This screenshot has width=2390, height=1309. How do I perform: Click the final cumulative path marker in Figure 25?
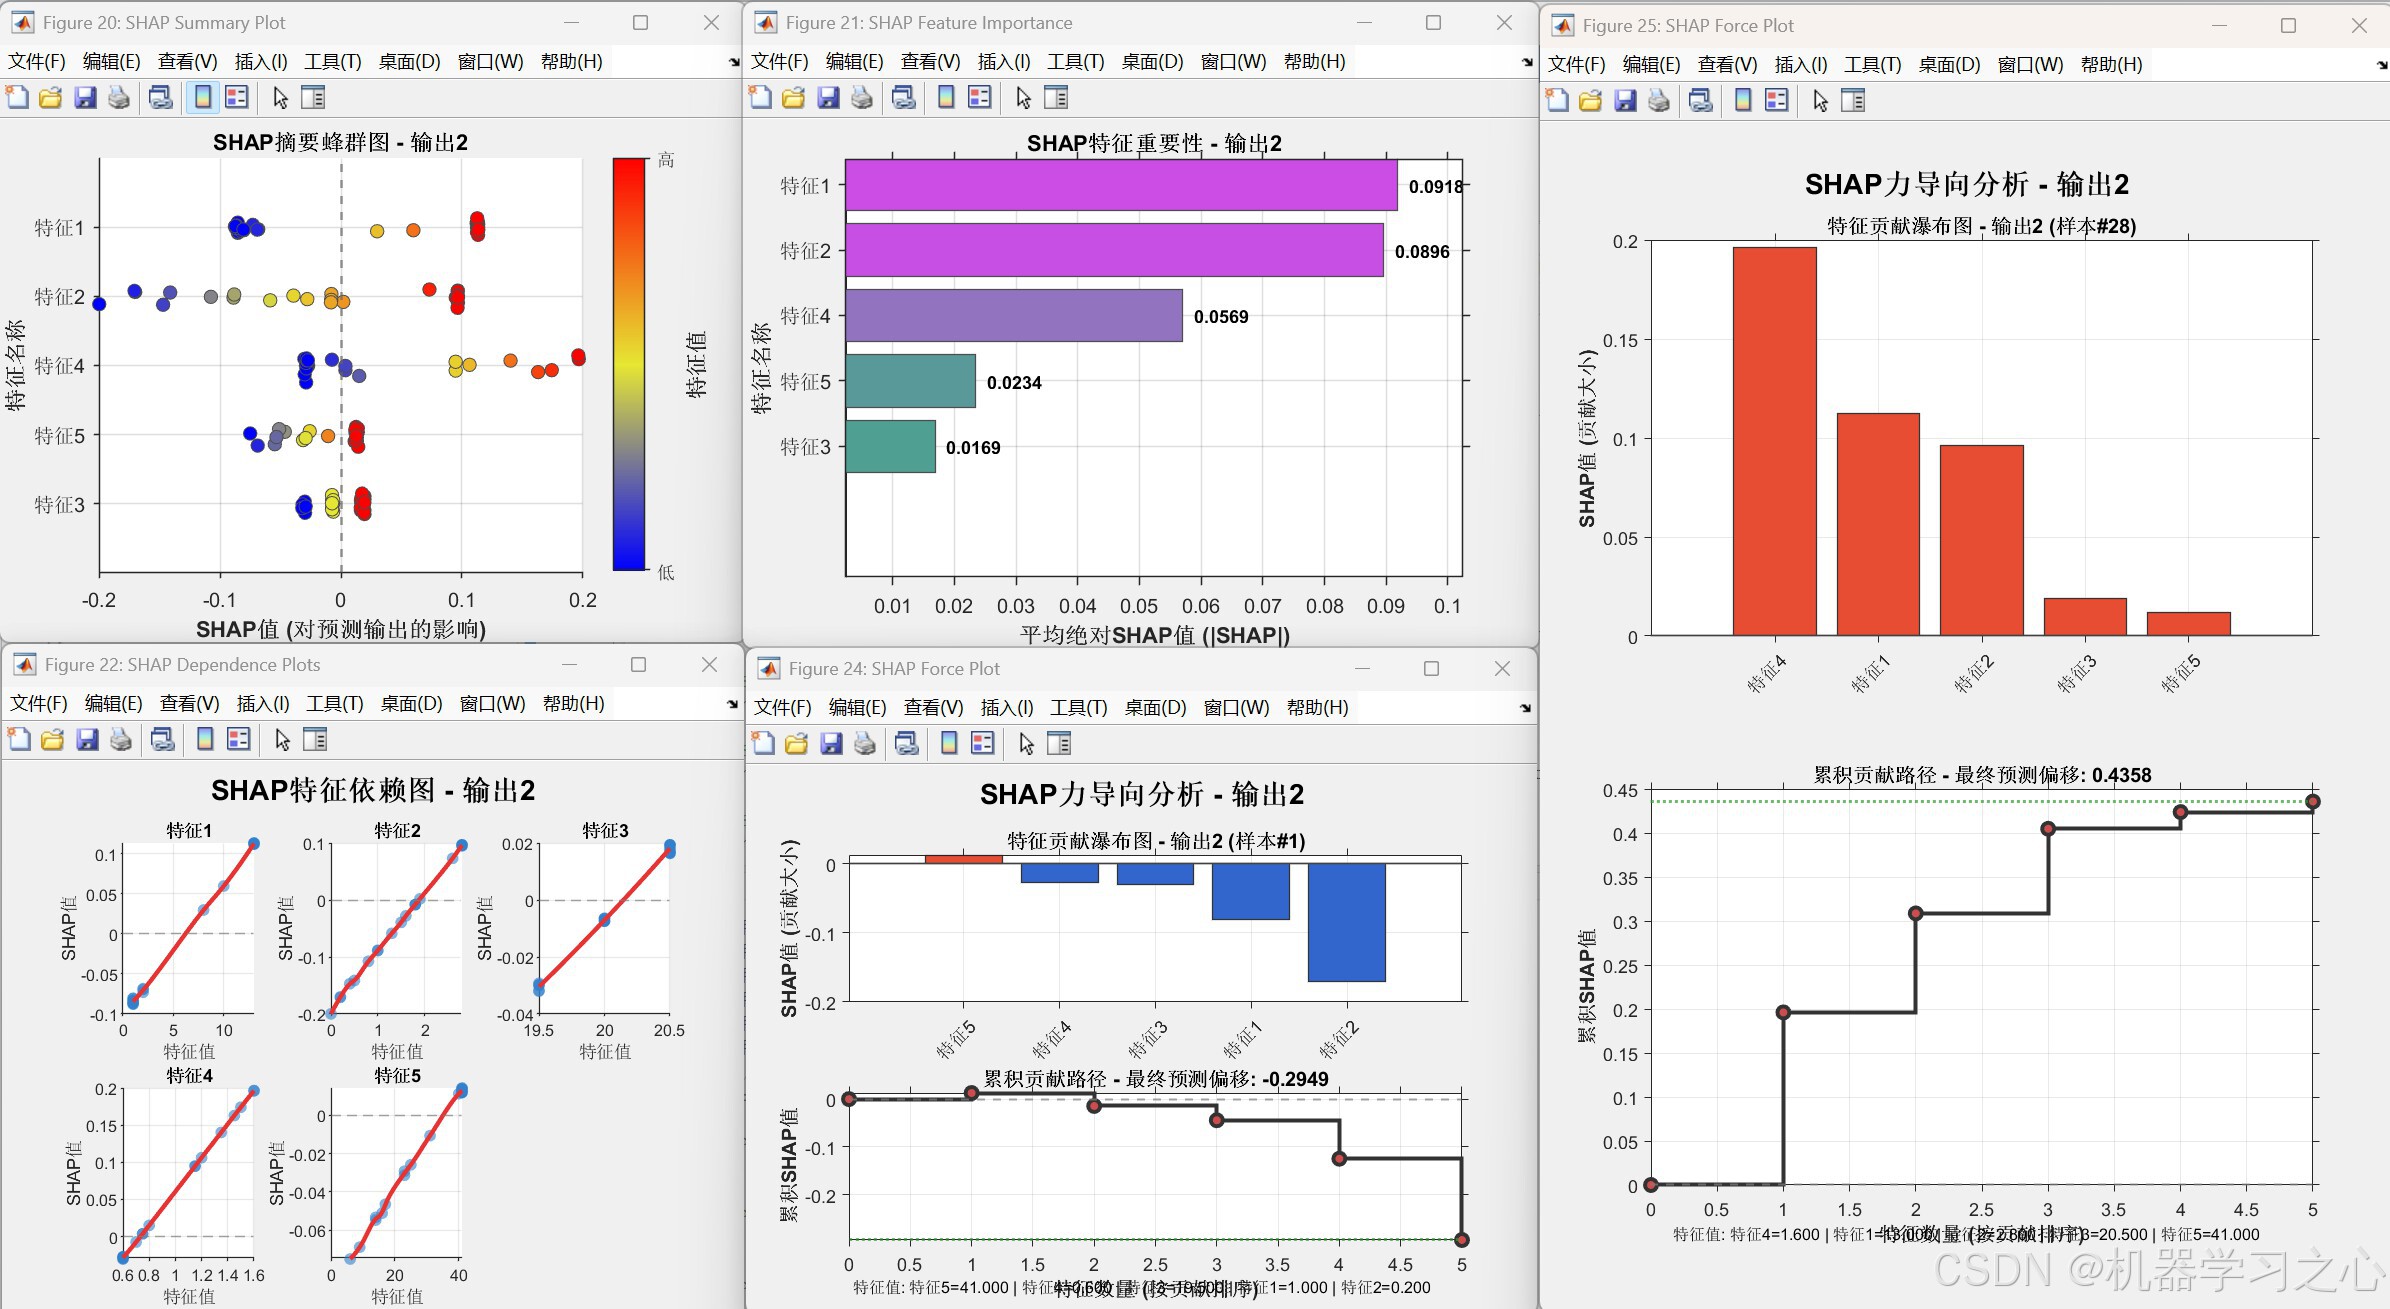[2312, 801]
